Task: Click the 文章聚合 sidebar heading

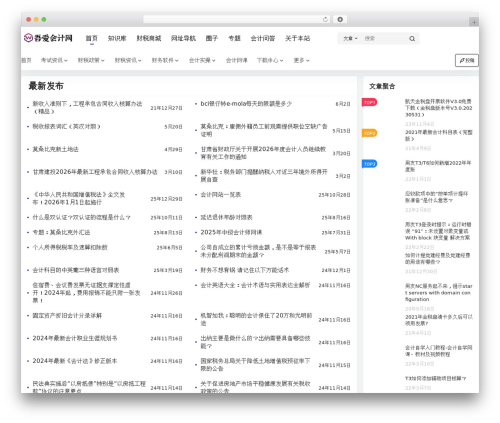Action: pos(382,86)
